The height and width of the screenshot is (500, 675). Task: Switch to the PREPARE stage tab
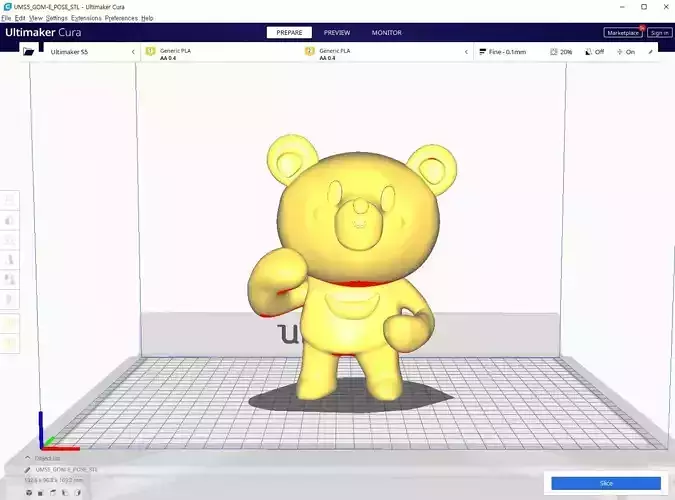coord(289,33)
